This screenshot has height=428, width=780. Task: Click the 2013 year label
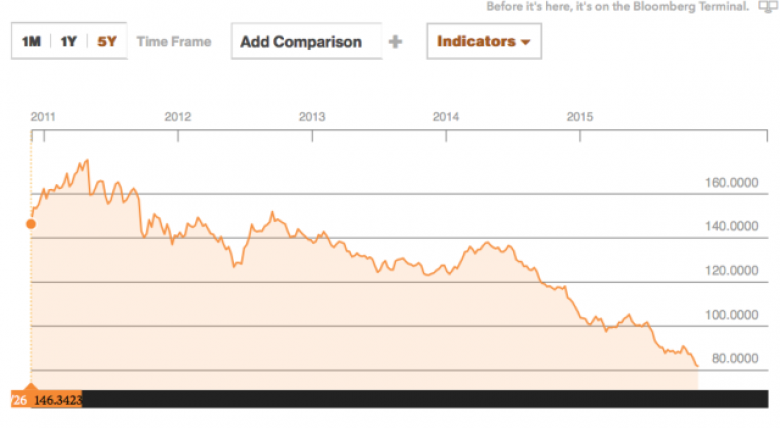point(312,117)
